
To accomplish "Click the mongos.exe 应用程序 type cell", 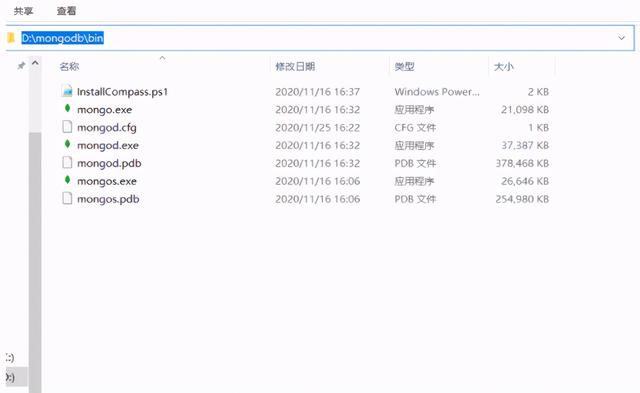I will (414, 182).
